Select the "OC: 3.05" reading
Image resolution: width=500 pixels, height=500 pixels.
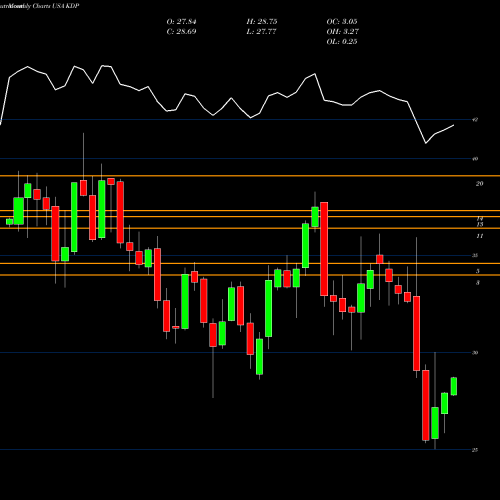point(342,22)
